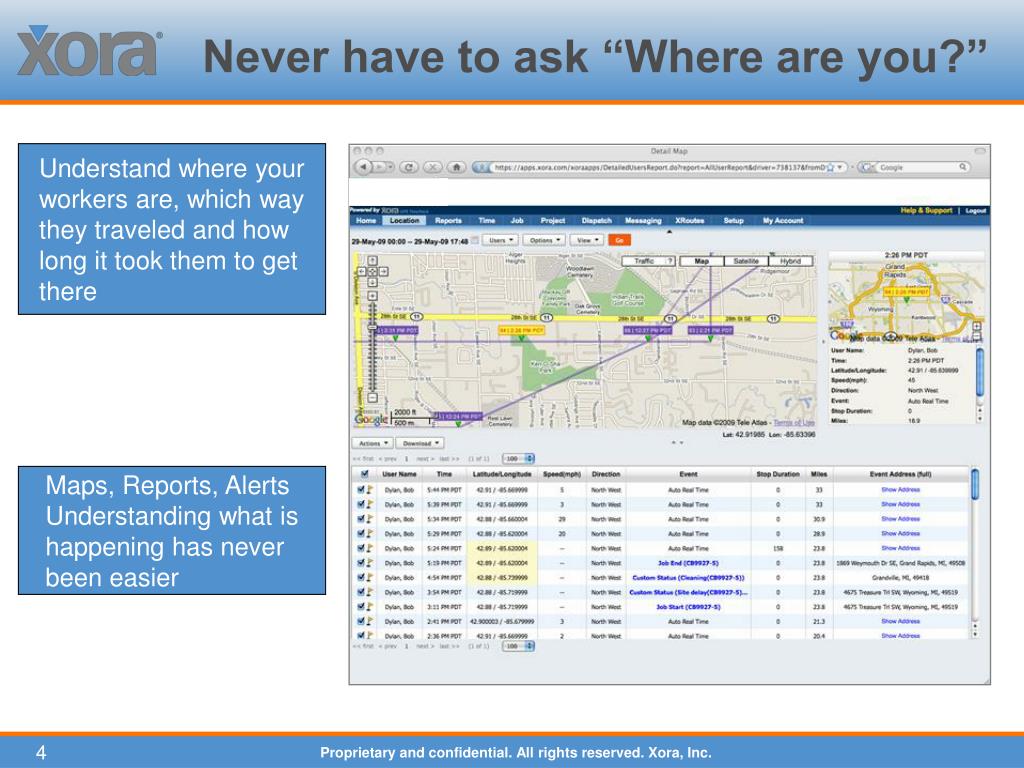
Task: Open the calendar icon beside date range
Action: [475, 240]
